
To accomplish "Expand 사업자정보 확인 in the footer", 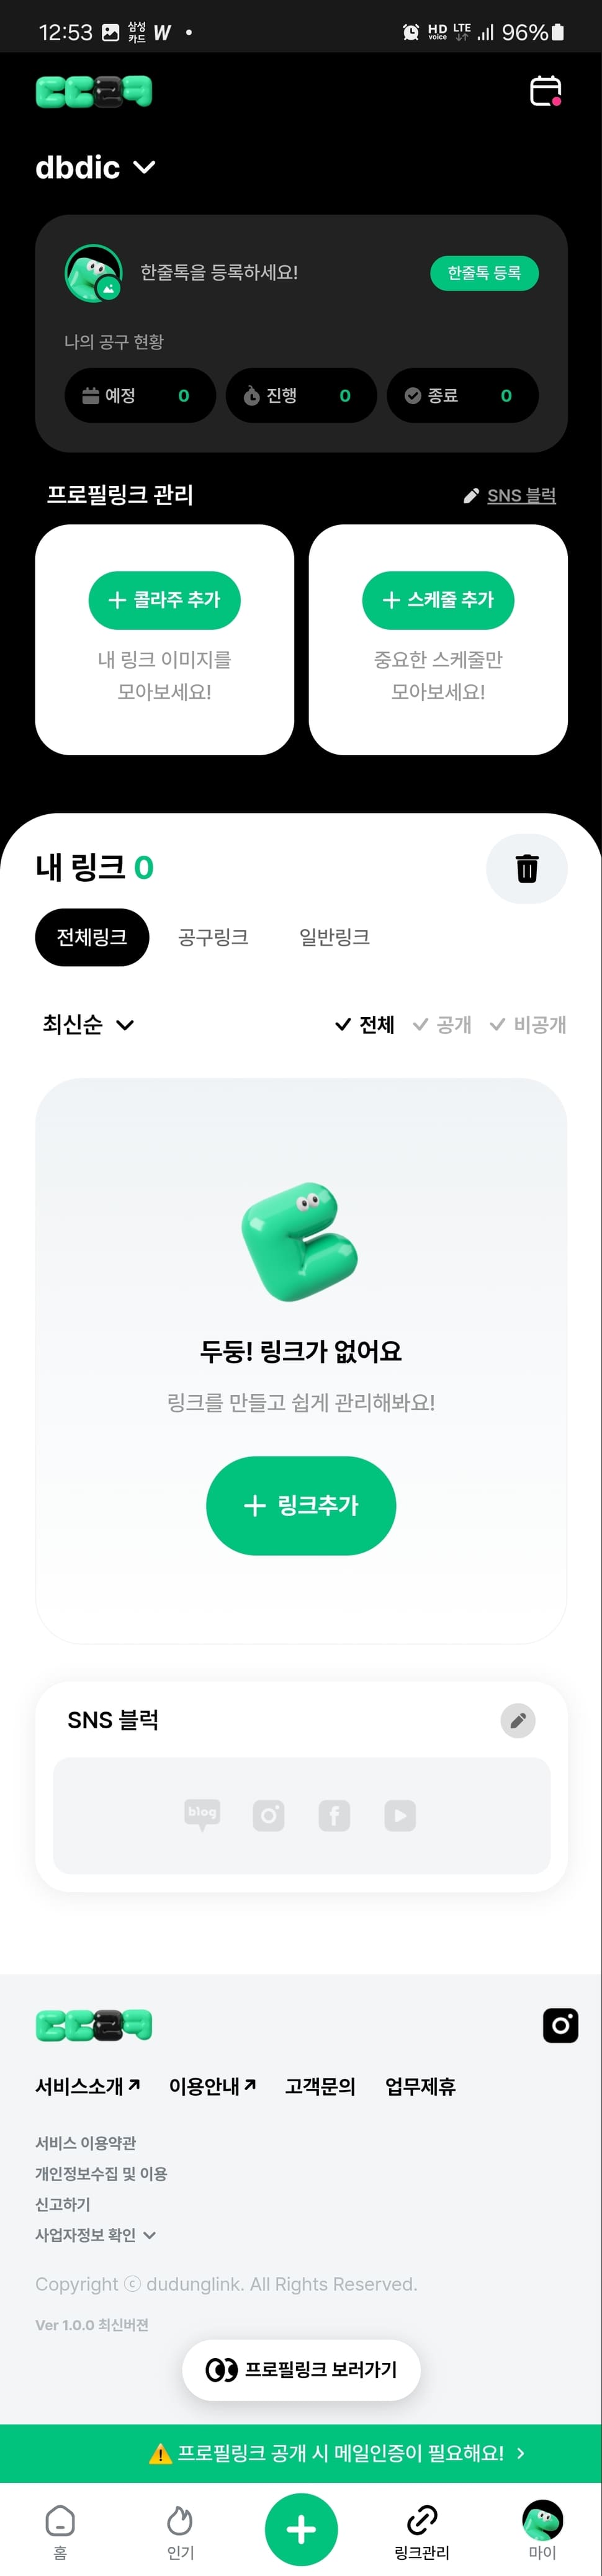I will point(95,2236).
